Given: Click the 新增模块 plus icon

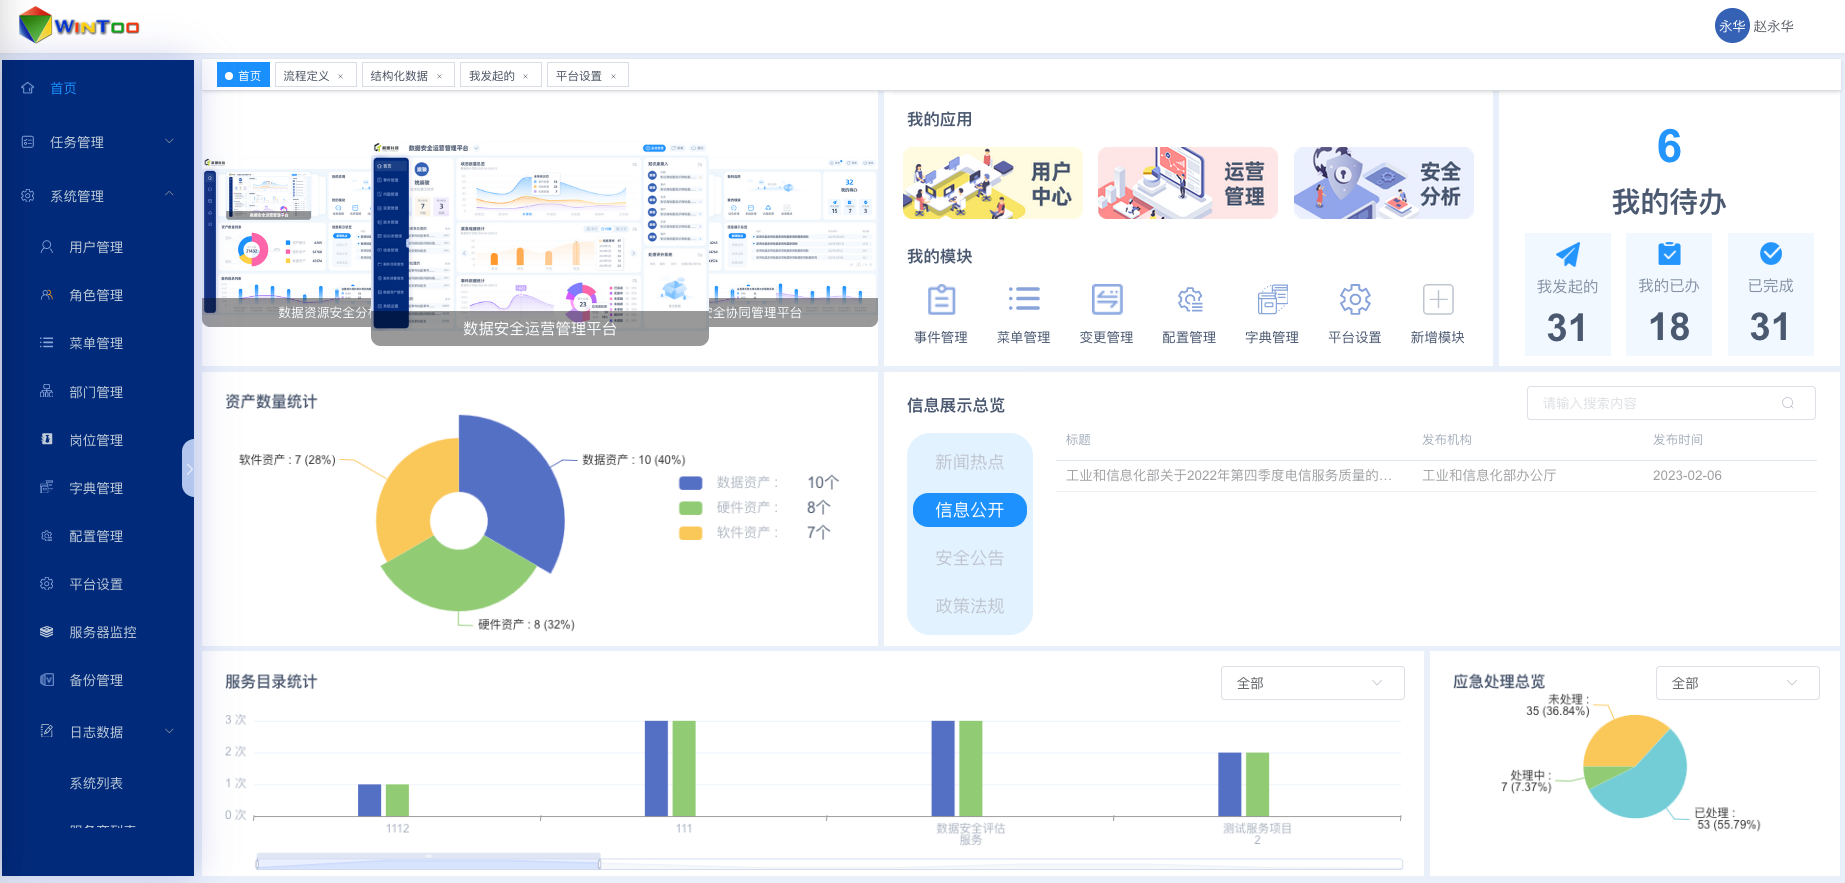Looking at the screenshot, I should coord(1437,300).
